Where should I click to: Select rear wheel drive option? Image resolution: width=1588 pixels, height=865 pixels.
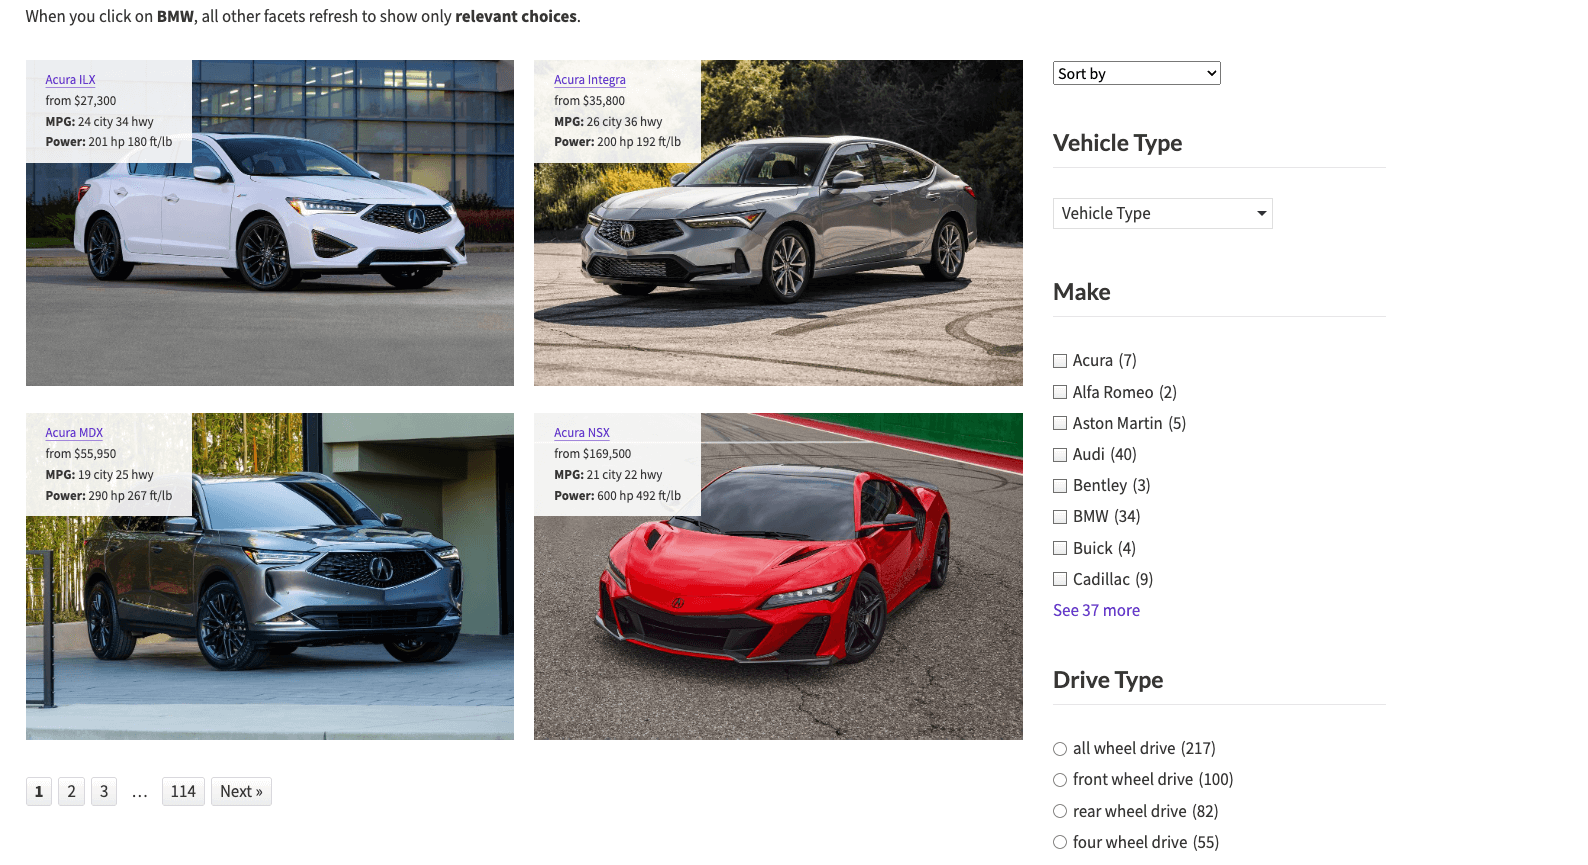click(x=1060, y=811)
